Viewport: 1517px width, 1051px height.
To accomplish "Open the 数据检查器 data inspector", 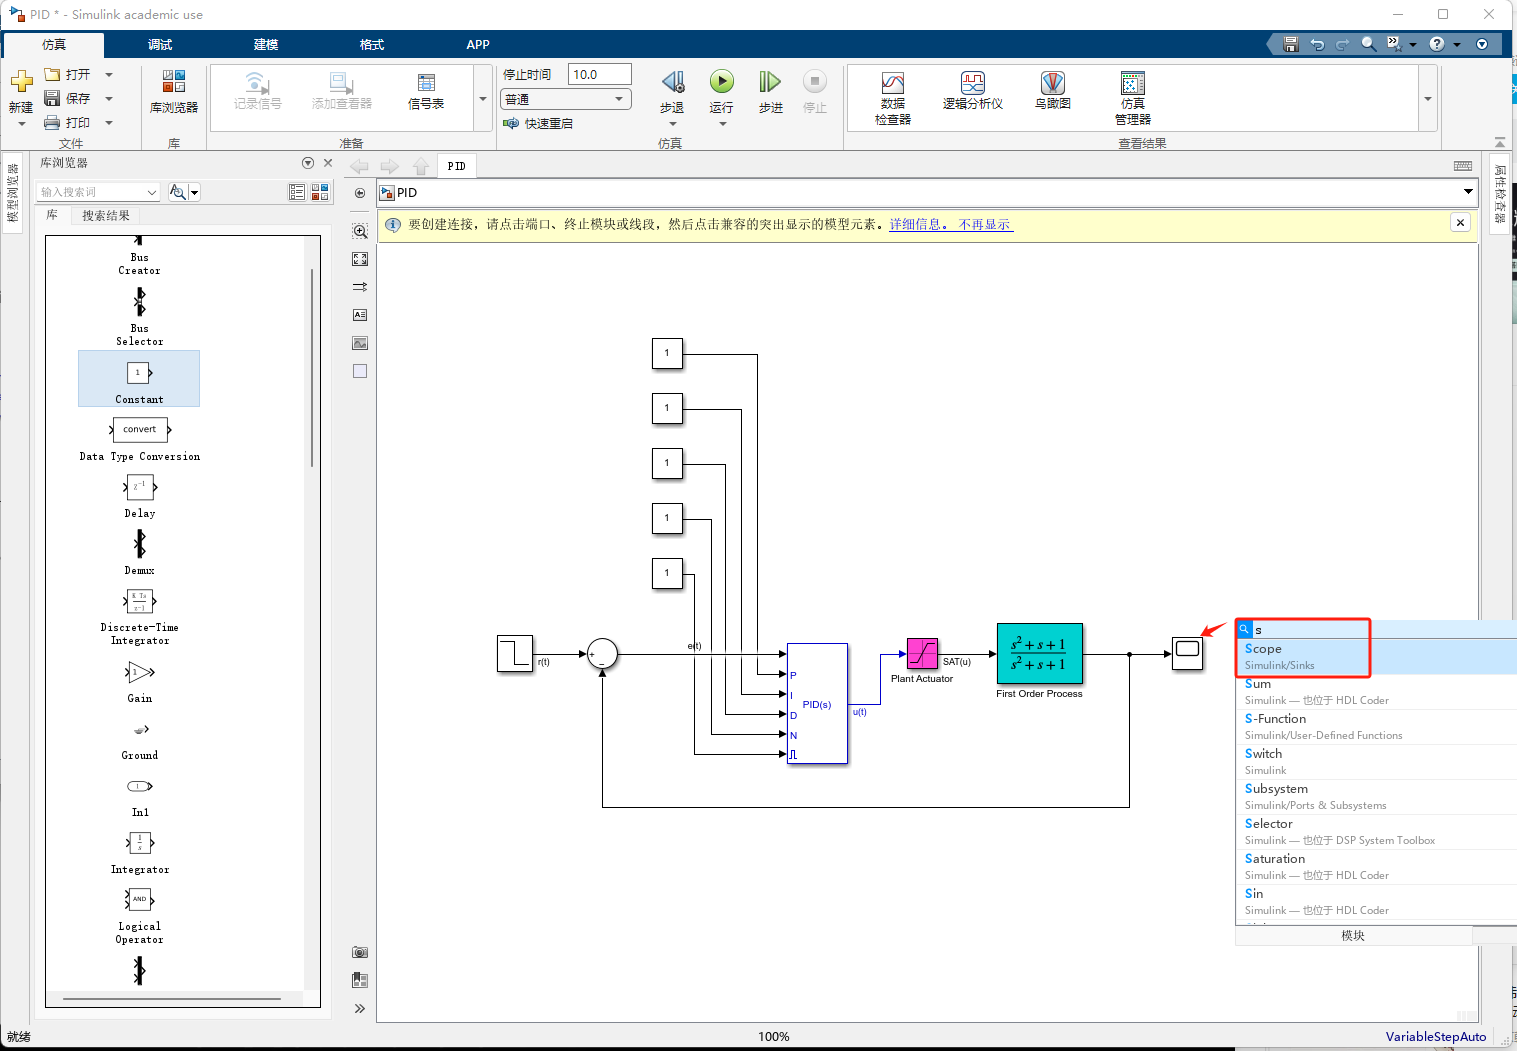I will [x=893, y=98].
